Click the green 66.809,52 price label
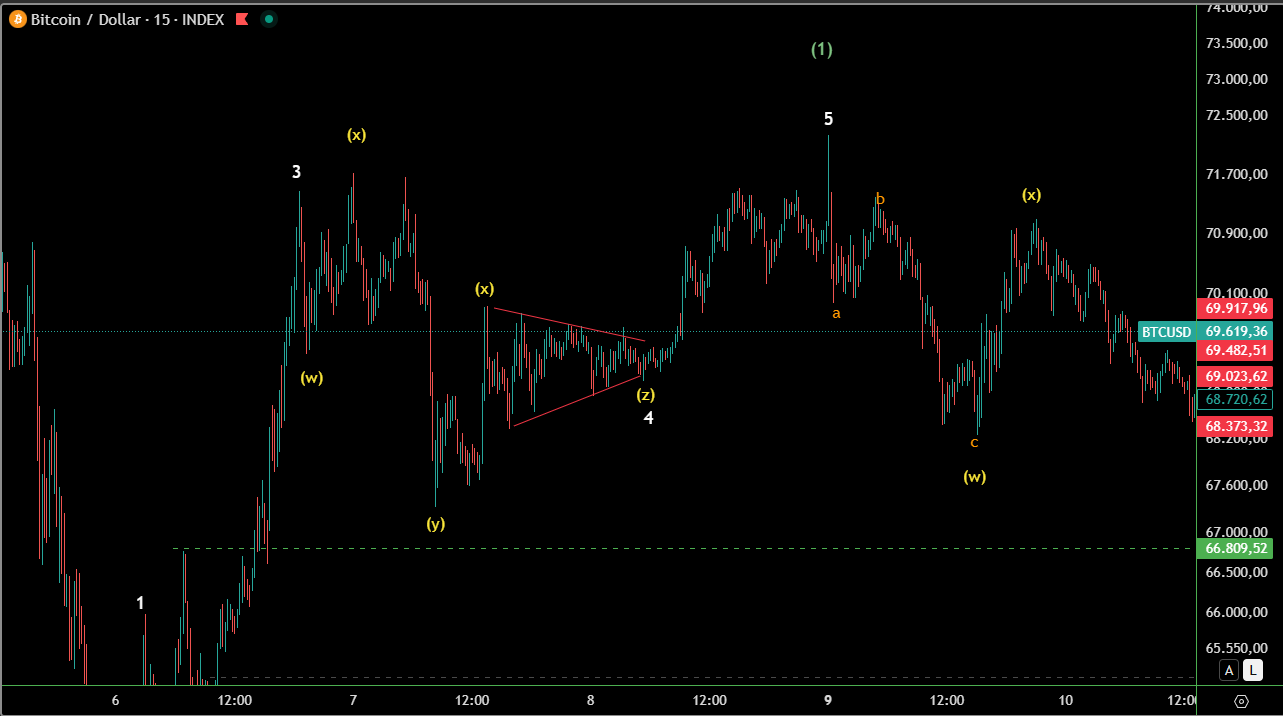This screenshot has height=716, width=1283. [x=1236, y=548]
